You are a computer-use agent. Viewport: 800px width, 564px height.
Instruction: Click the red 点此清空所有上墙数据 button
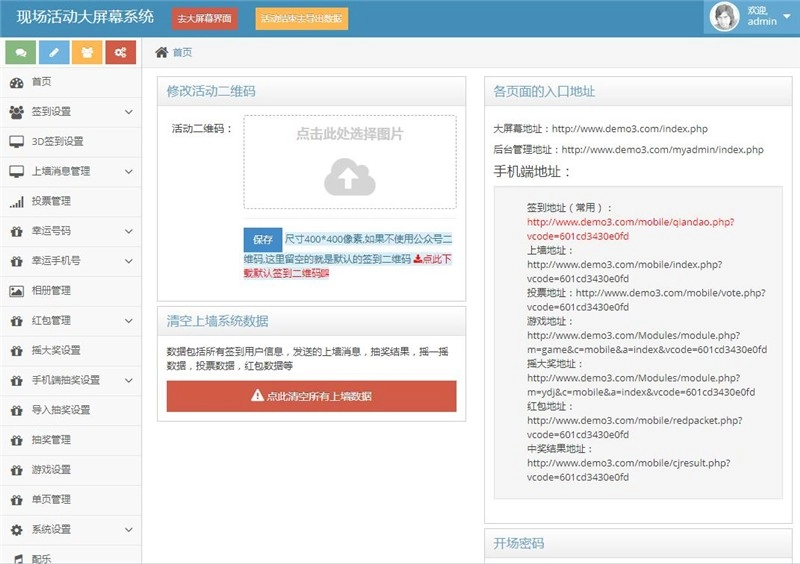coord(311,396)
